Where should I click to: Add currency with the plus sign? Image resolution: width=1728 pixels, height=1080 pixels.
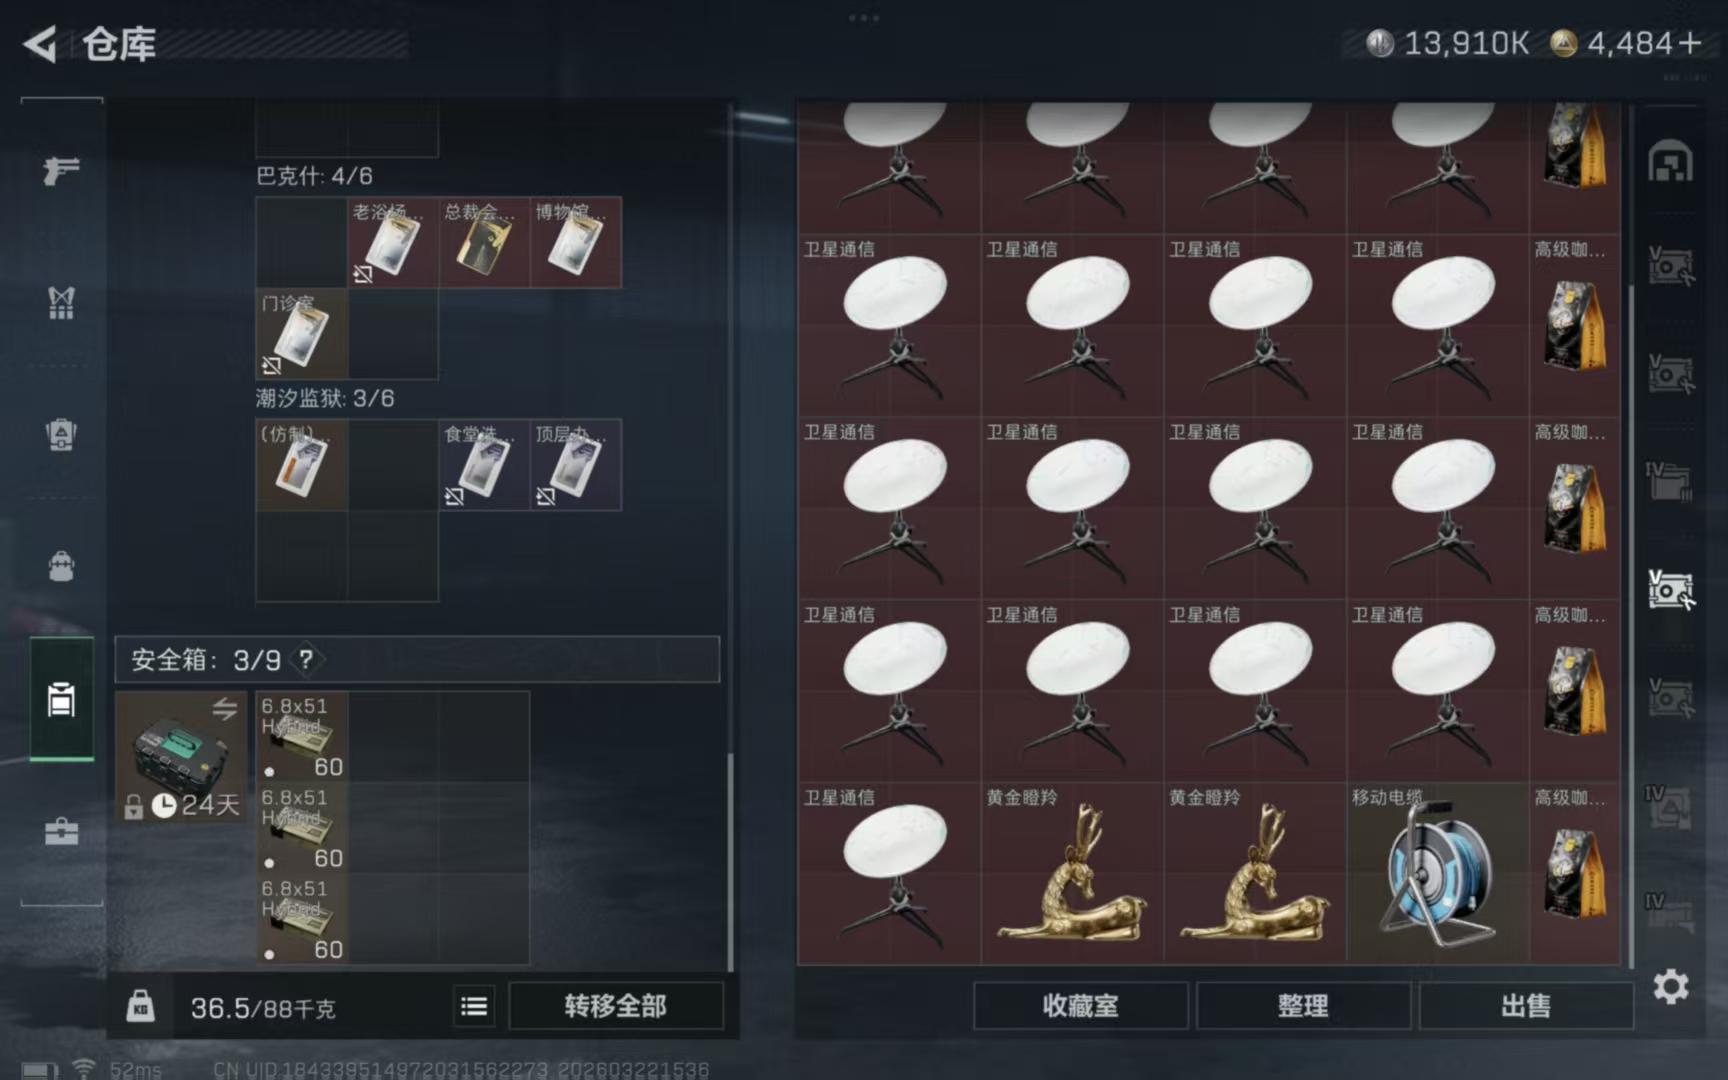1690,43
